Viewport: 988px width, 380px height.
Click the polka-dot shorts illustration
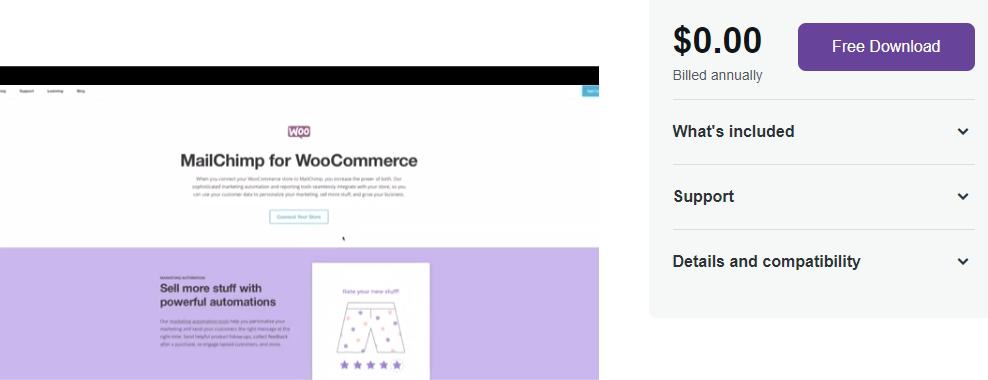point(370,328)
